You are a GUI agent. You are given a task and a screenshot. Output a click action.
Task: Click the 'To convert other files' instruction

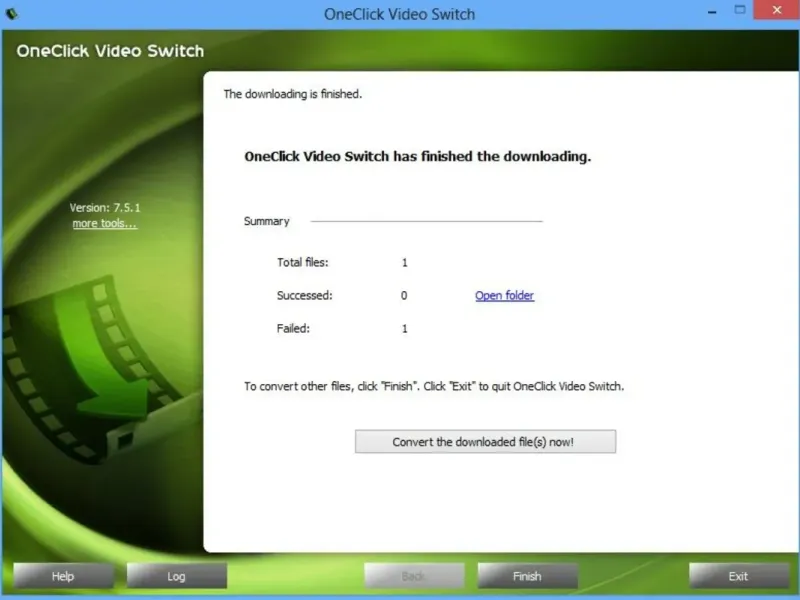434,386
